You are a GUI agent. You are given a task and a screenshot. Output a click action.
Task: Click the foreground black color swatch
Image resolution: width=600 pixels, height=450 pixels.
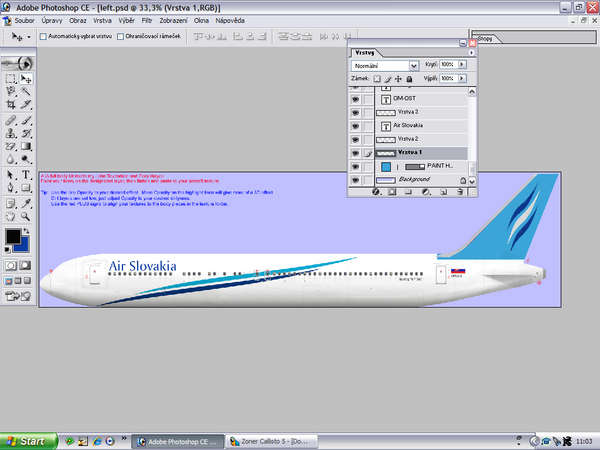13,236
